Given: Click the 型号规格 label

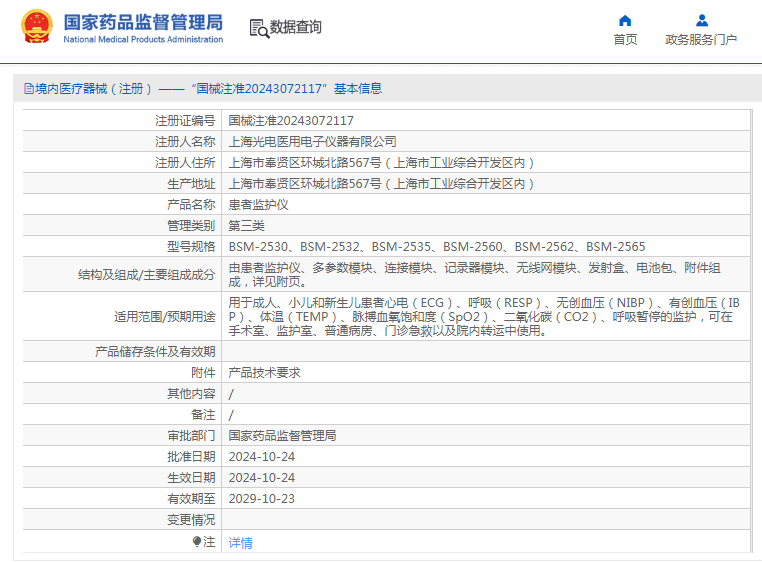Looking at the screenshot, I should [191, 246].
